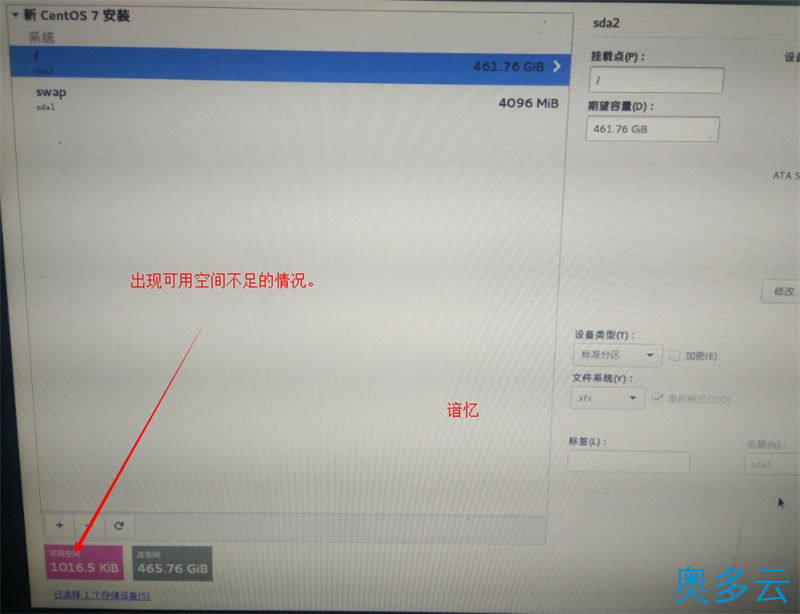Open the 文件系统 xfs dropdown
Image resolution: width=800 pixels, height=614 pixels.
click(x=607, y=398)
